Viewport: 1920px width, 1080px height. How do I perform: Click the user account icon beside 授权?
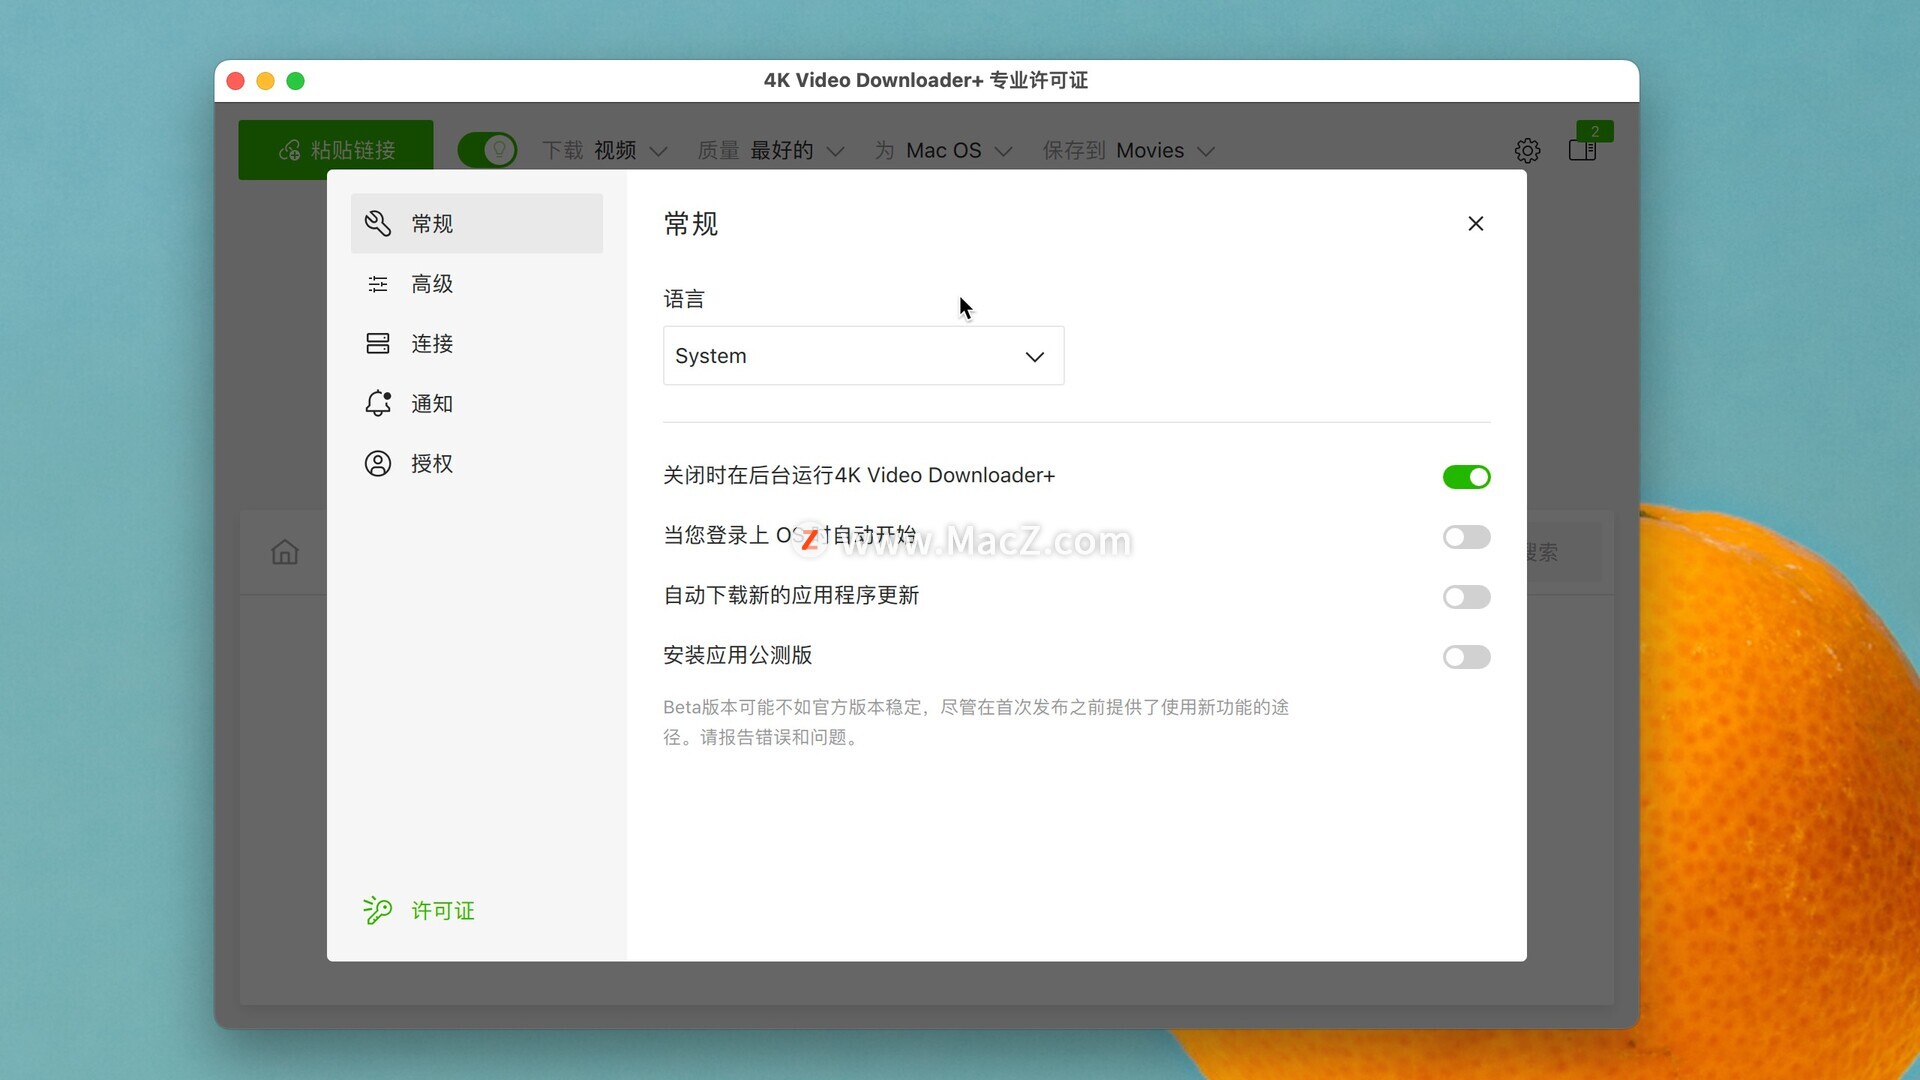[x=378, y=464]
